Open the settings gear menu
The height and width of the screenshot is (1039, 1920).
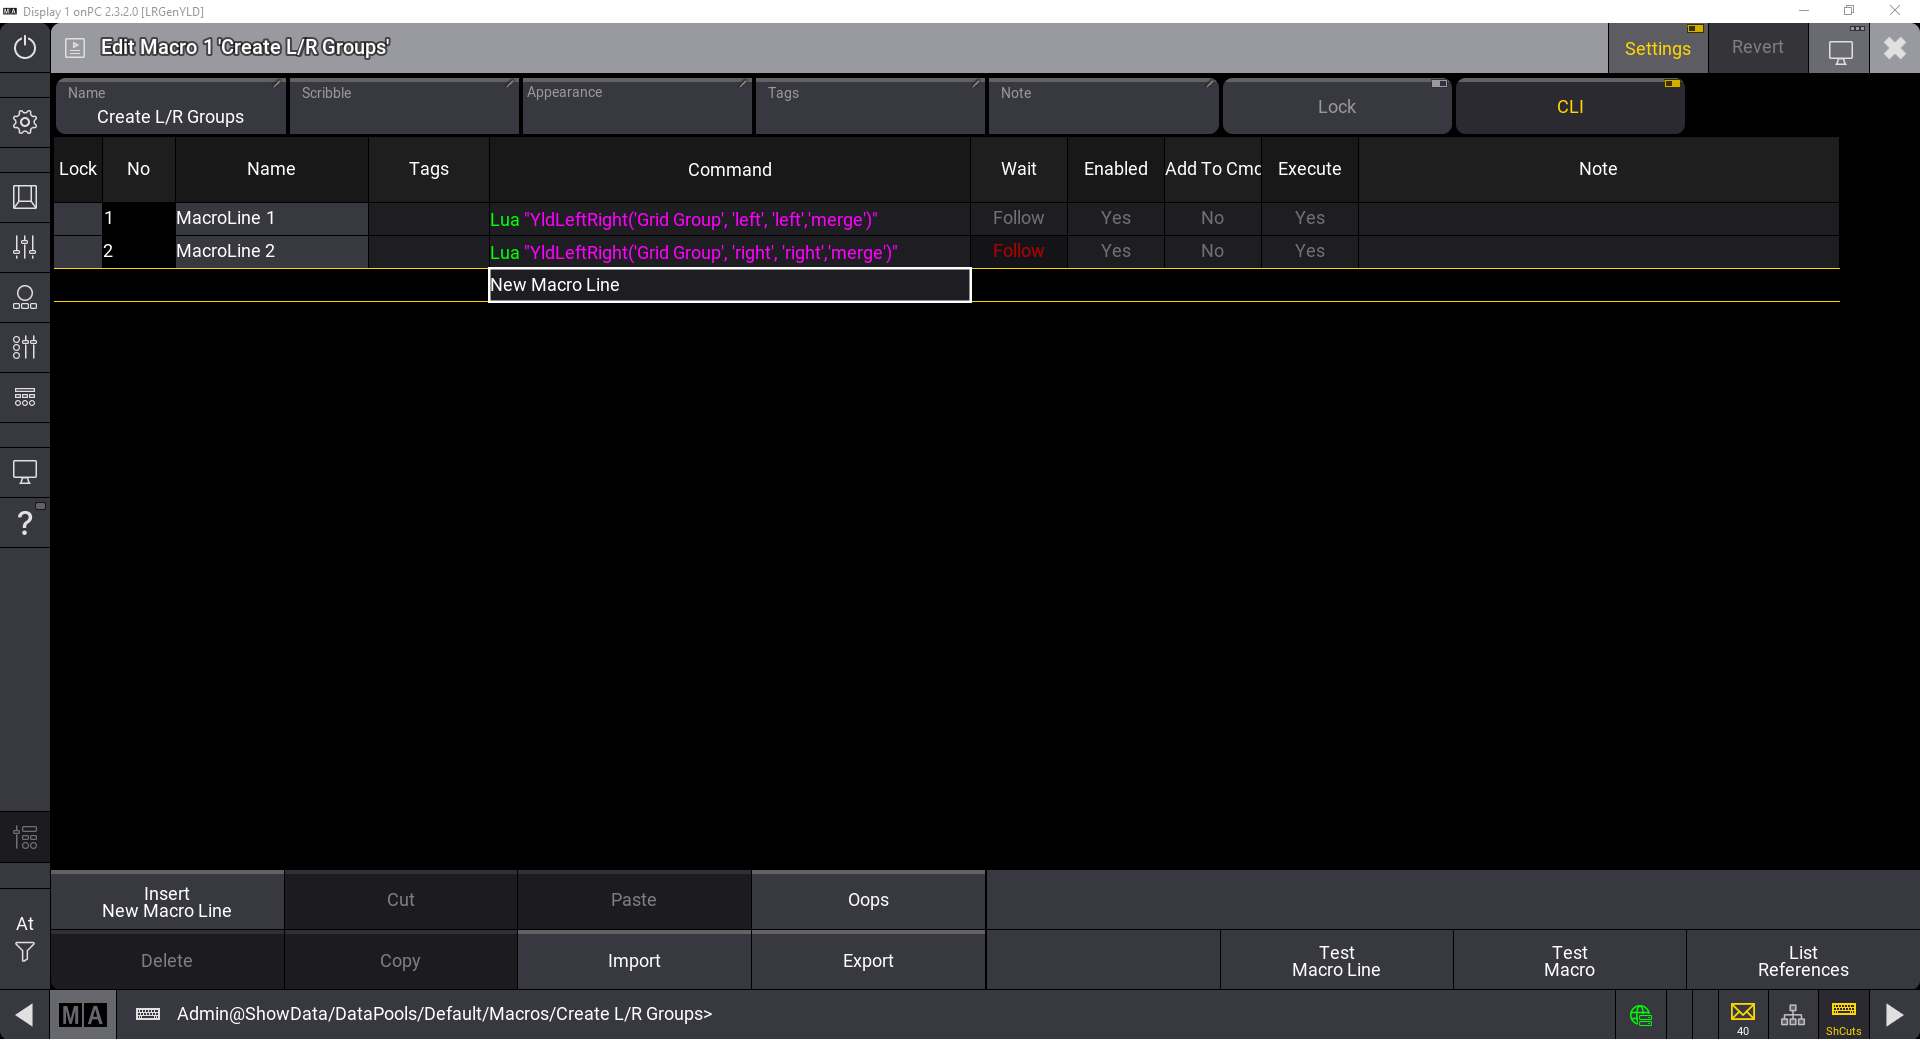pyautogui.click(x=25, y=122)
